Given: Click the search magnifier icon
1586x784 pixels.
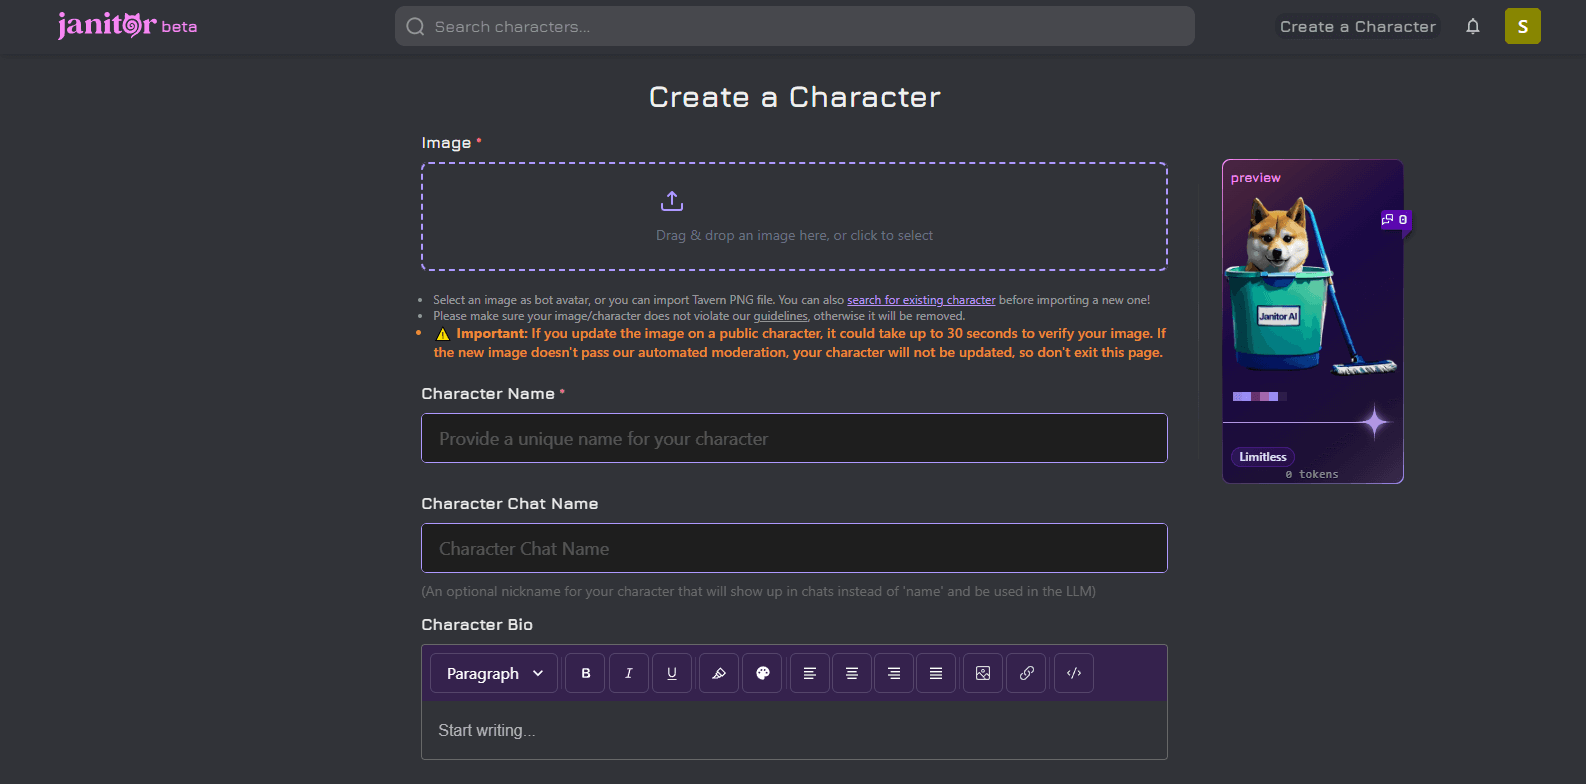Looking at the screenshot, I should tap(415, 27).
